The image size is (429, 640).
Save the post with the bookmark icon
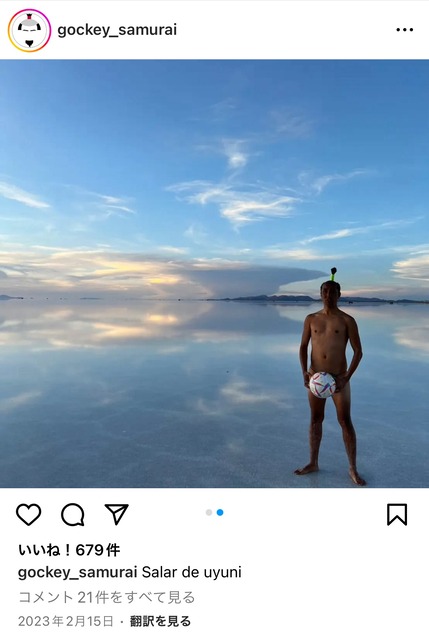click(x=397, y=514)
